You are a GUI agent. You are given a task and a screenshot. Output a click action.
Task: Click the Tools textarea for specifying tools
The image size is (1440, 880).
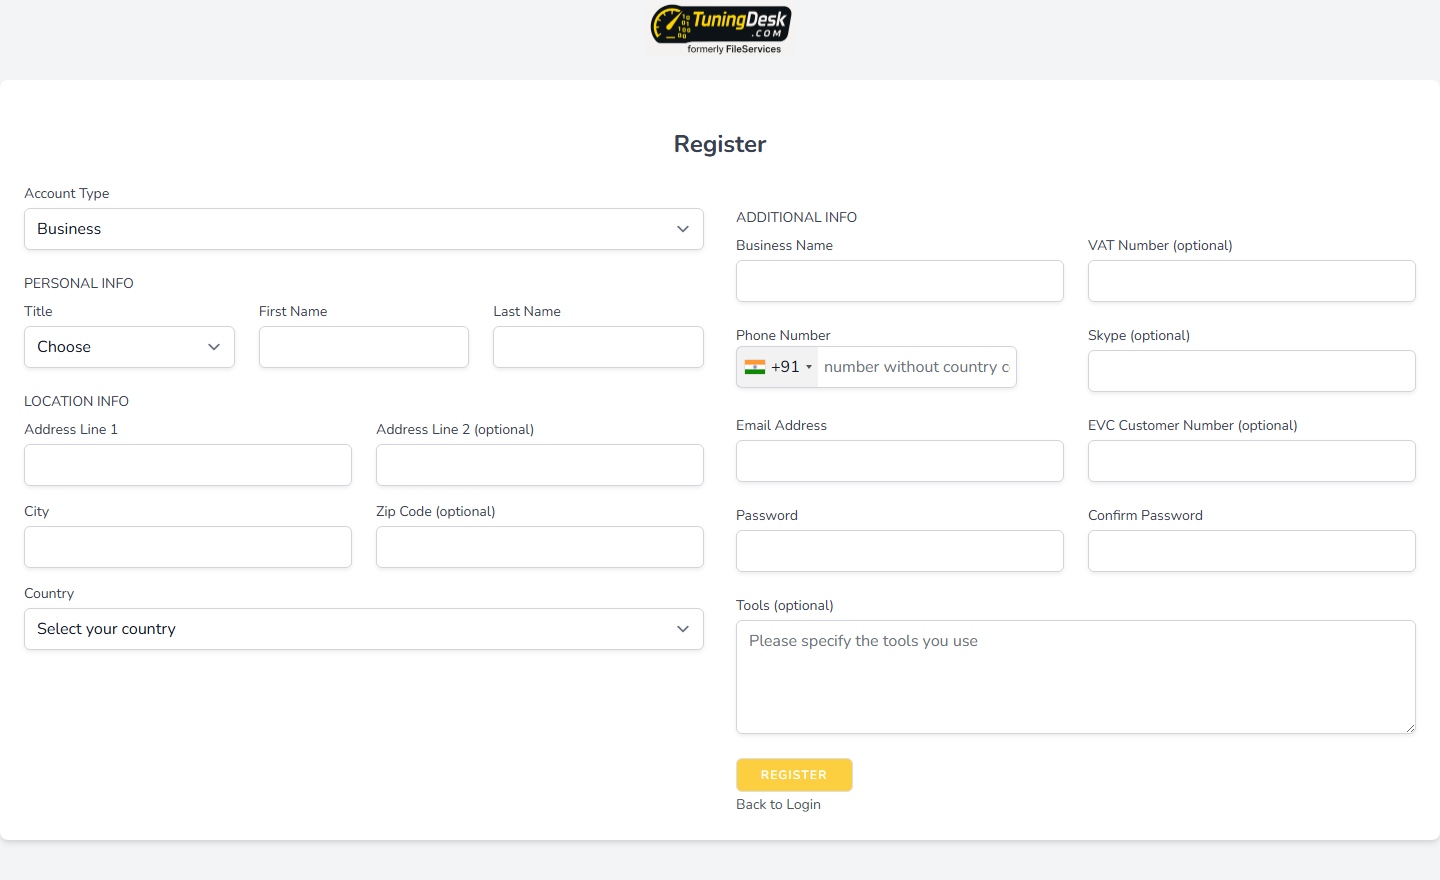coord(1075,677)
